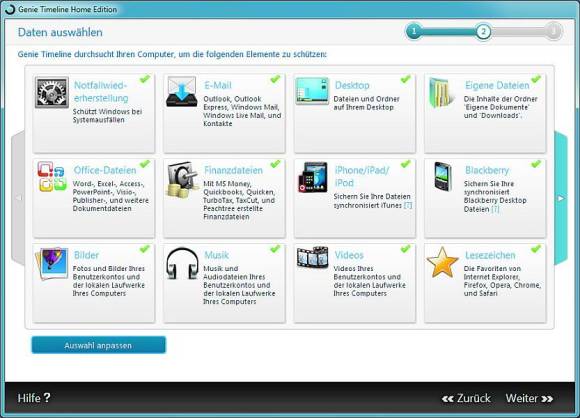This screenshot has width=580, height=418.
Task: Click the Videos film strip icon
Action: pyautogui.click(x=312, y=257)
